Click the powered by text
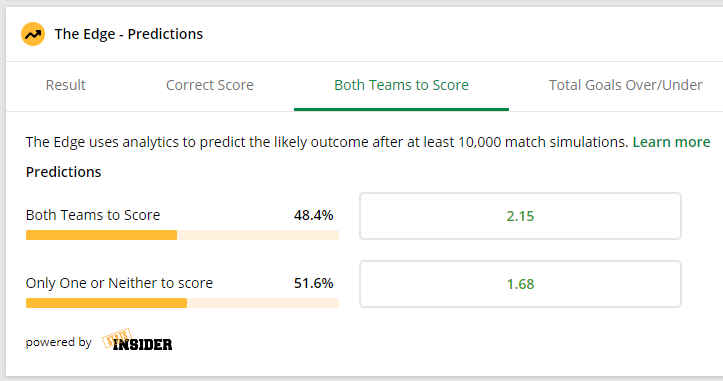Screen dimensions: 723x381 point(59,342)
